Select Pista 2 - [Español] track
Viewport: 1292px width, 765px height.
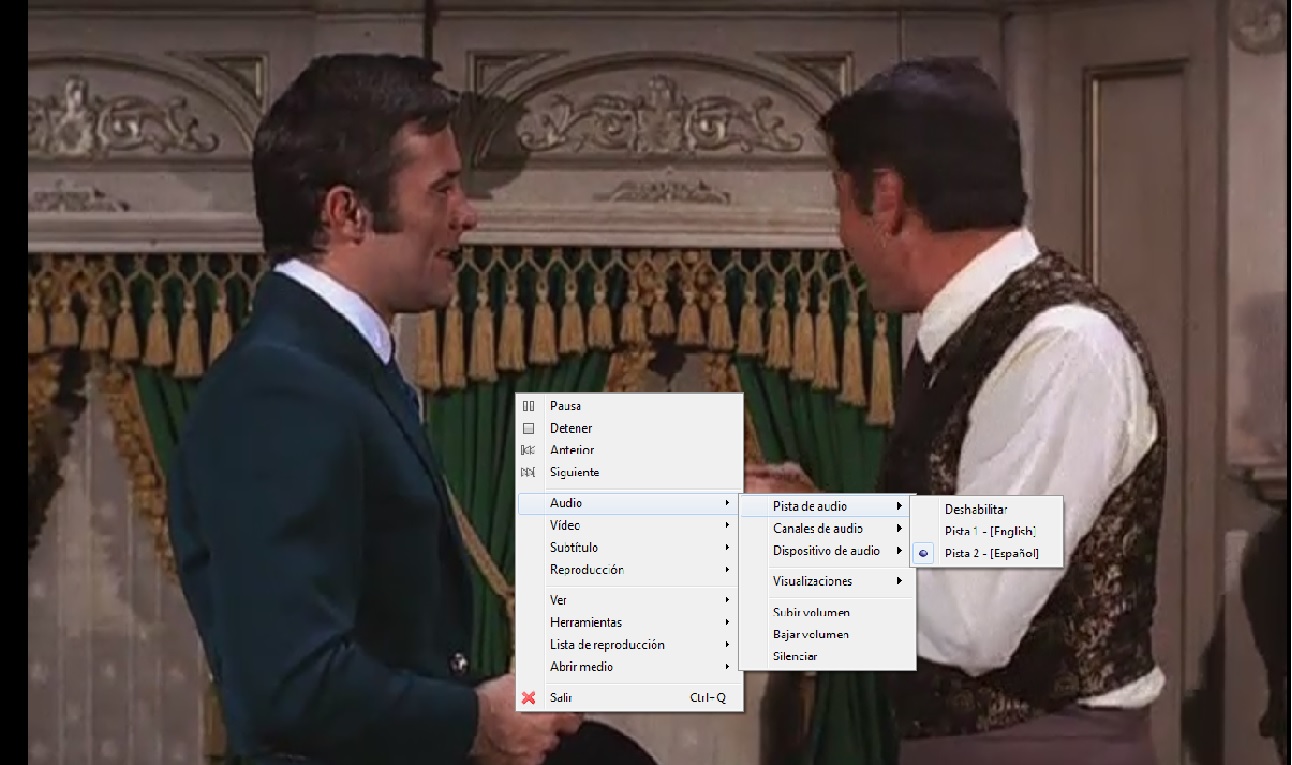tap(987, 553)
